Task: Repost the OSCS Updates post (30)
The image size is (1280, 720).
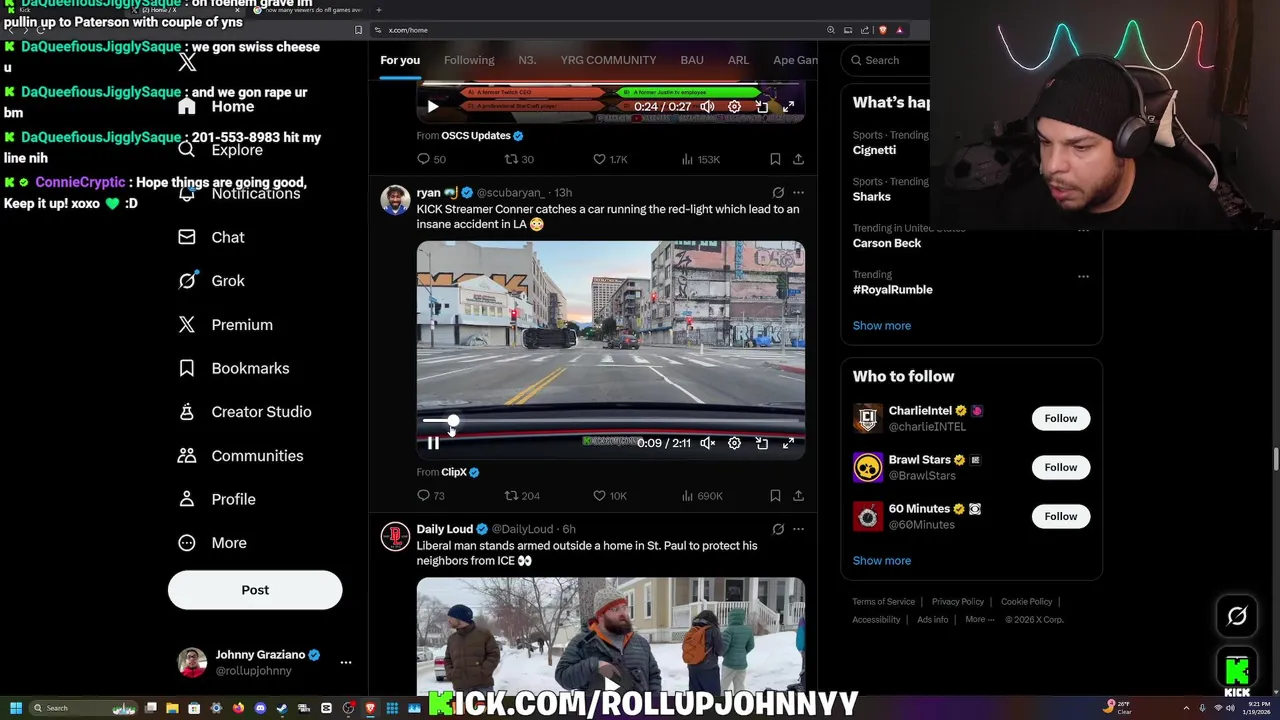Action: point(519,159)
